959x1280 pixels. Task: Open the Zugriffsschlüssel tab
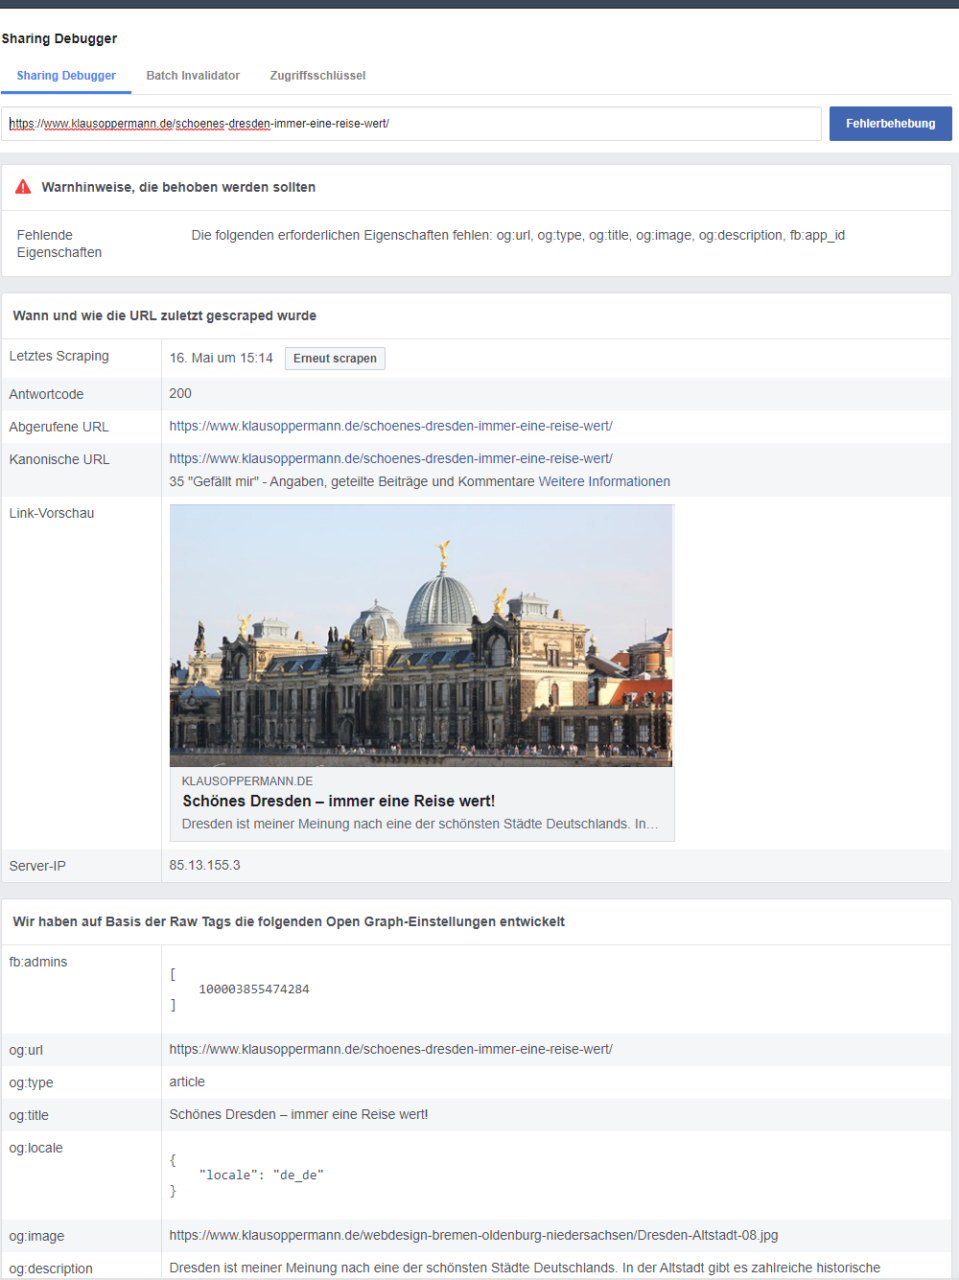click(x=317, y=76)
